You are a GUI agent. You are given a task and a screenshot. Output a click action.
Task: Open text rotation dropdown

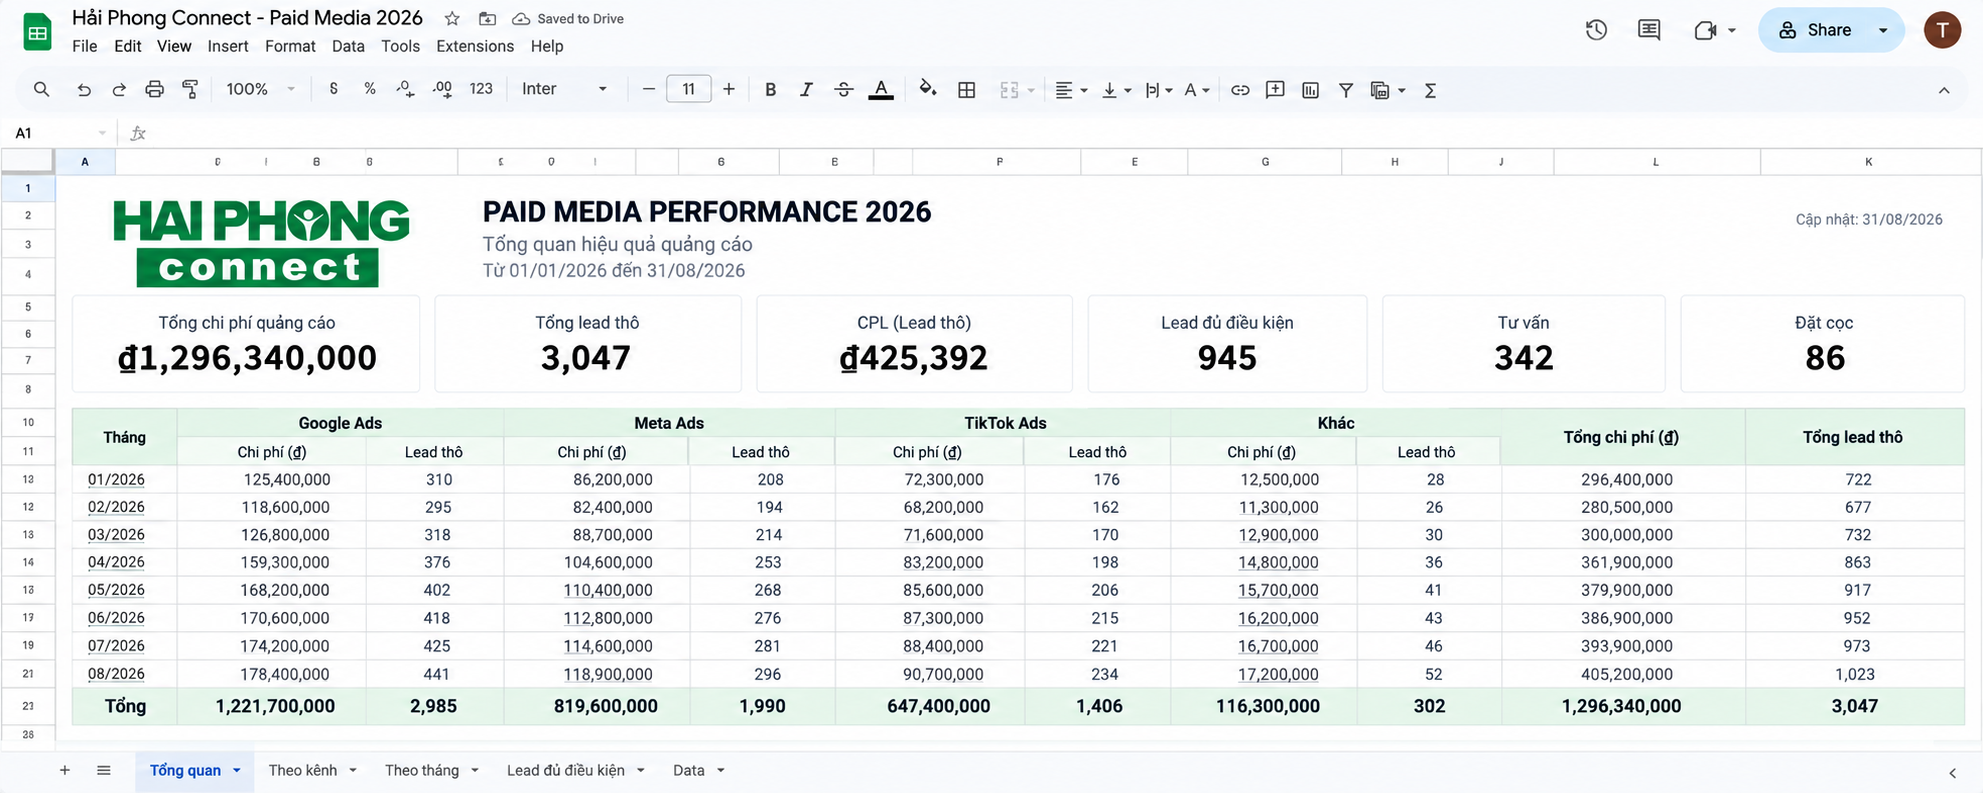(1197, 89)
